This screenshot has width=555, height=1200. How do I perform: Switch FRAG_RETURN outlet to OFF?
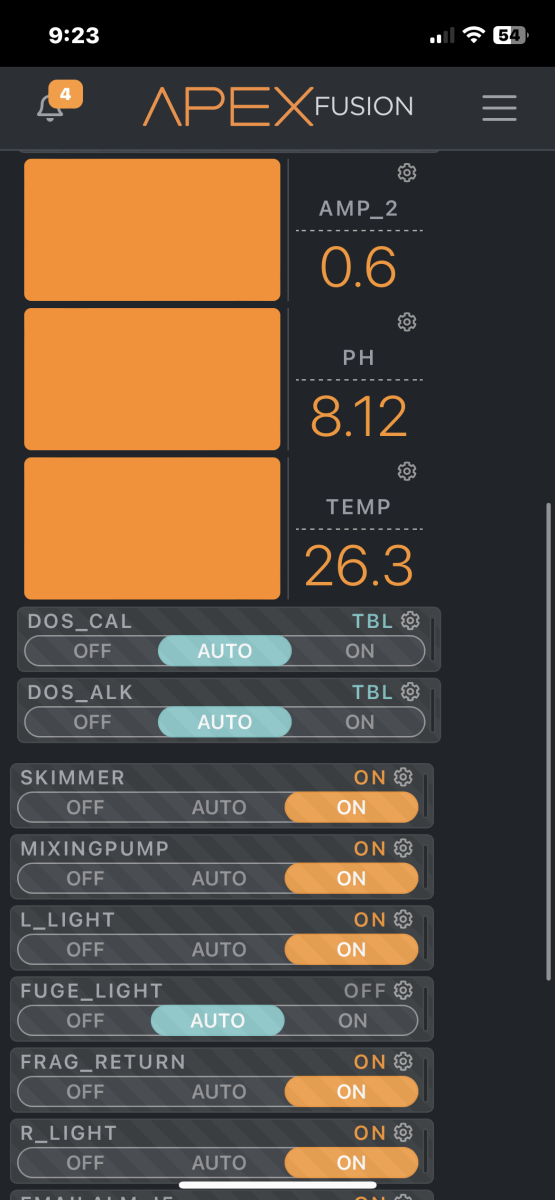tap(85, 1092)
